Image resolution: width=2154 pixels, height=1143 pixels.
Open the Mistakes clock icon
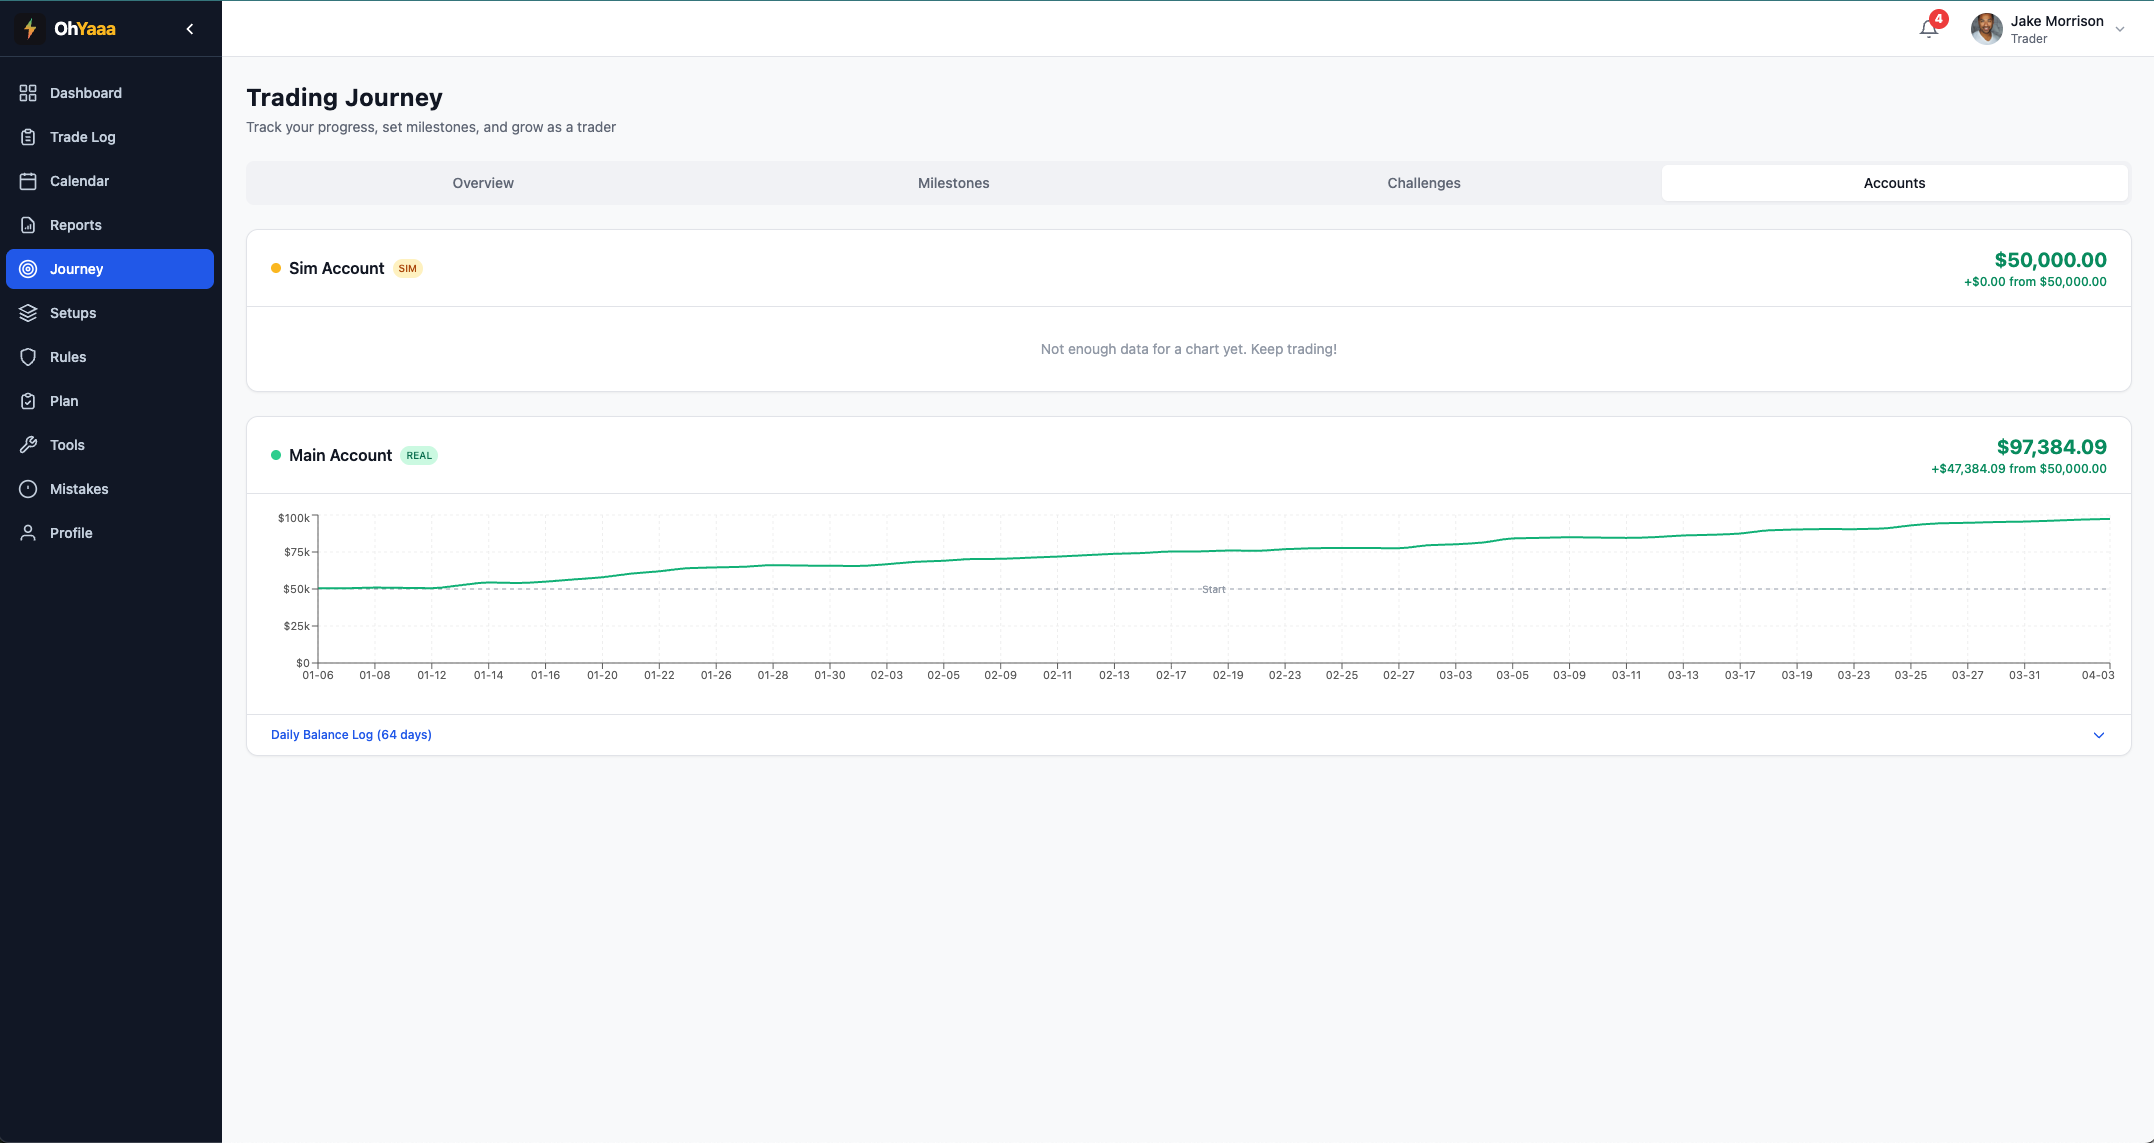(x=28, y=489)
